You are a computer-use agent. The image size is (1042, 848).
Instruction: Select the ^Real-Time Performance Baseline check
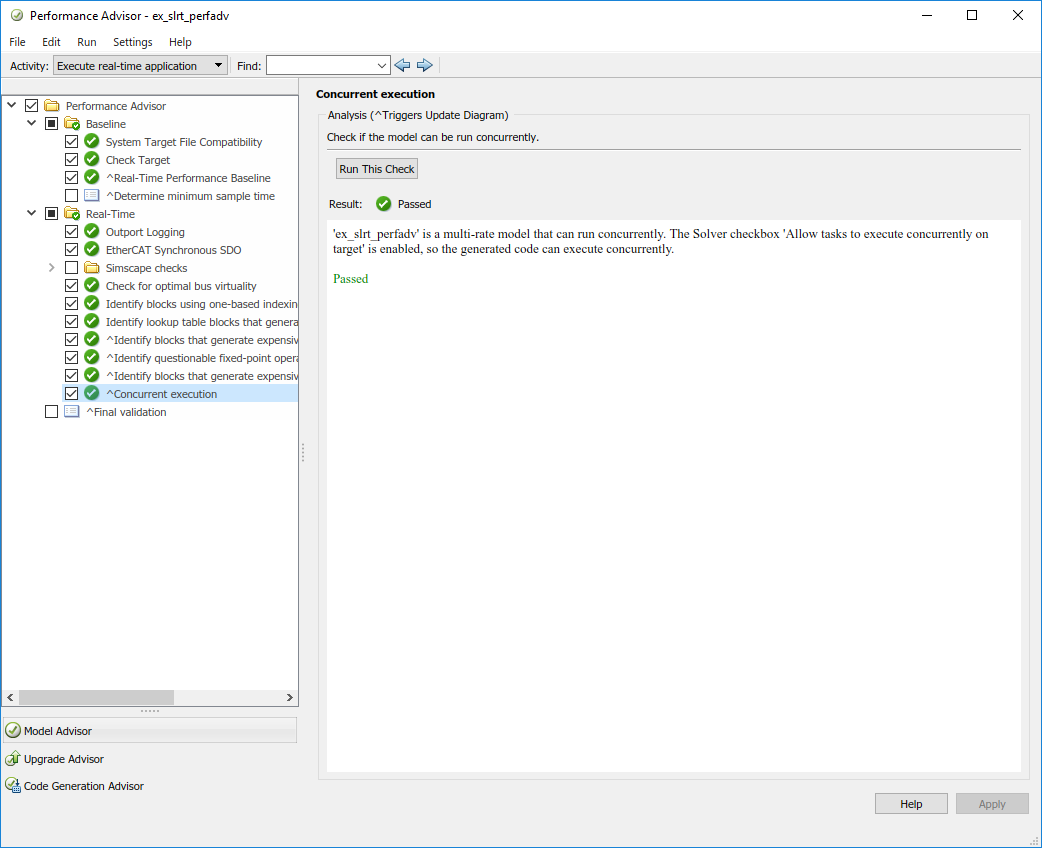pyautogui.click(x=188, y=178)
